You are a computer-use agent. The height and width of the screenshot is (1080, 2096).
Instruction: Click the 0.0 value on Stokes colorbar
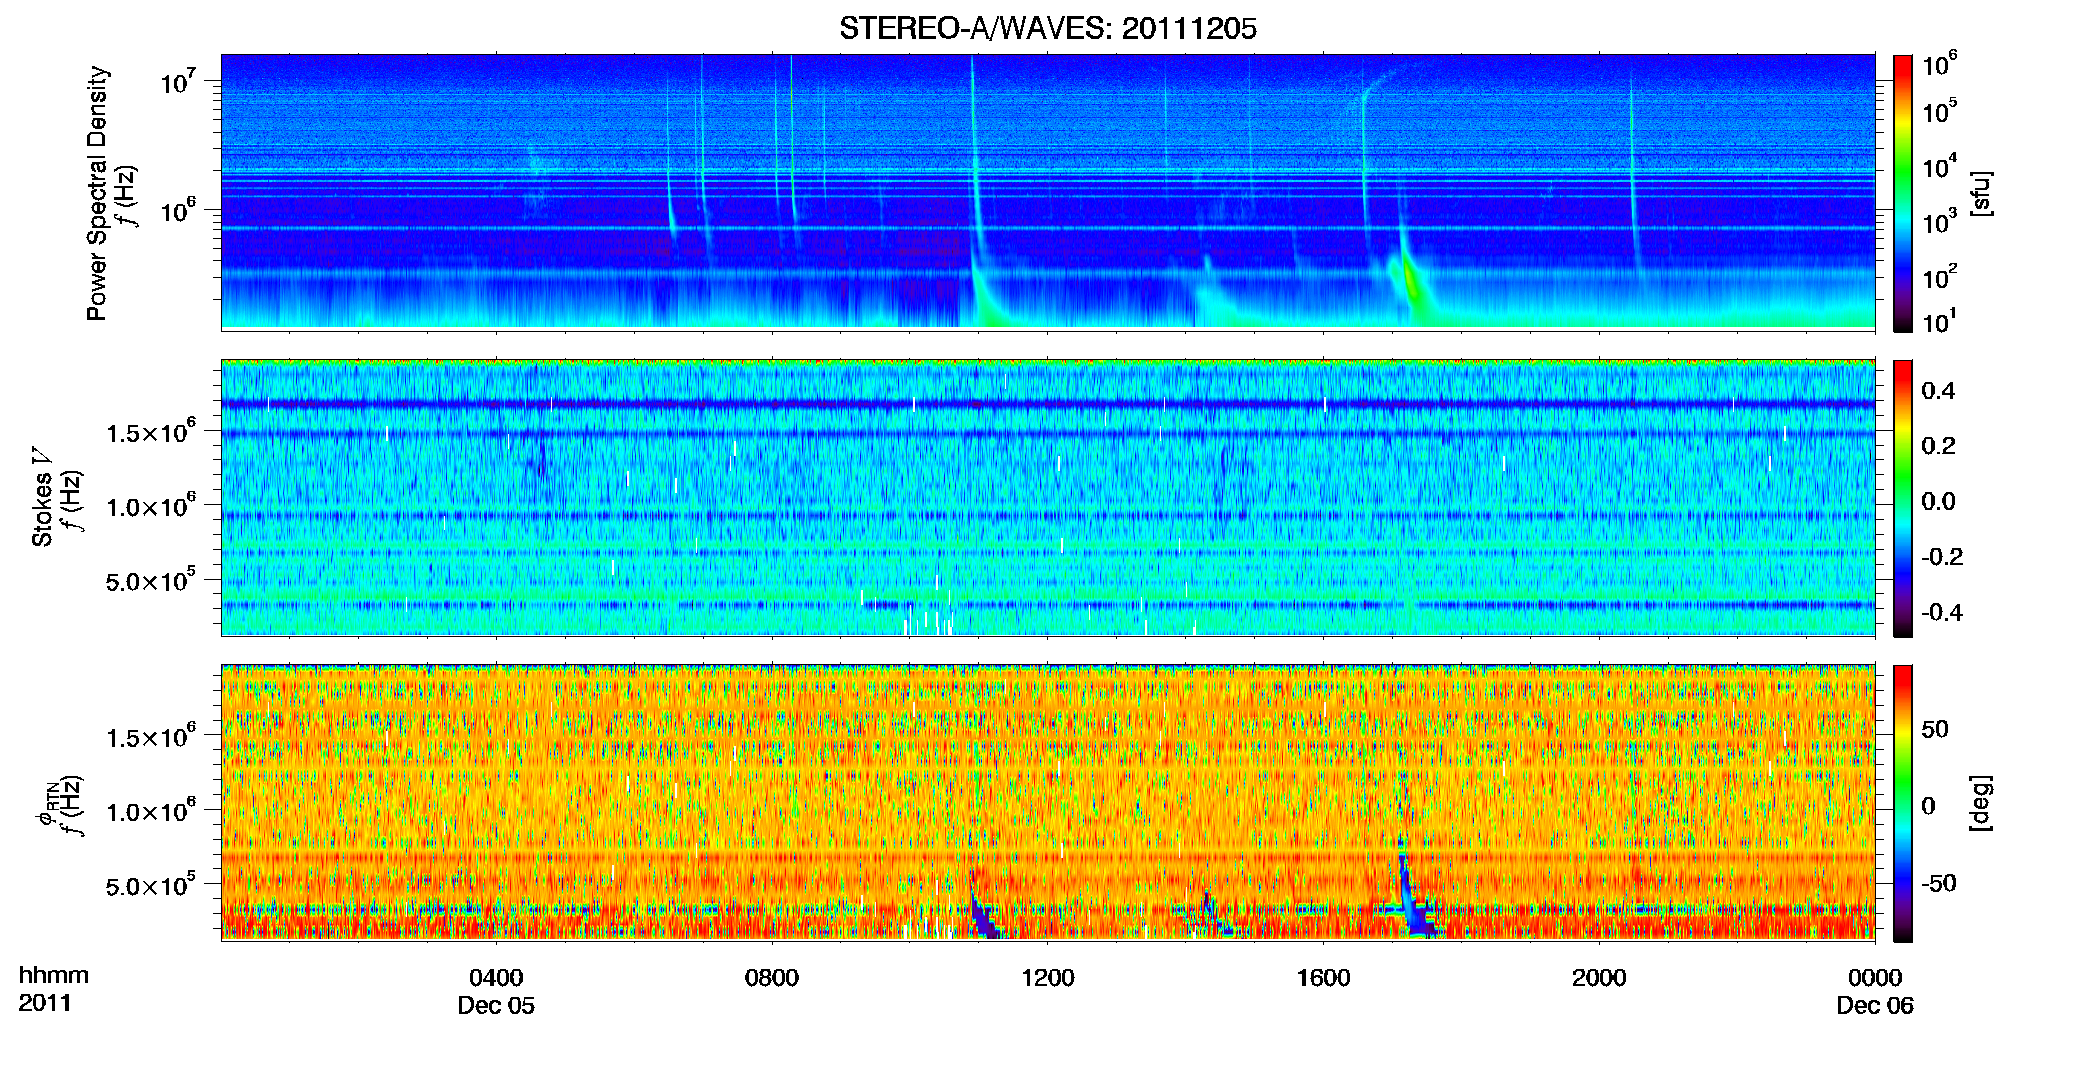point(1938,502)
